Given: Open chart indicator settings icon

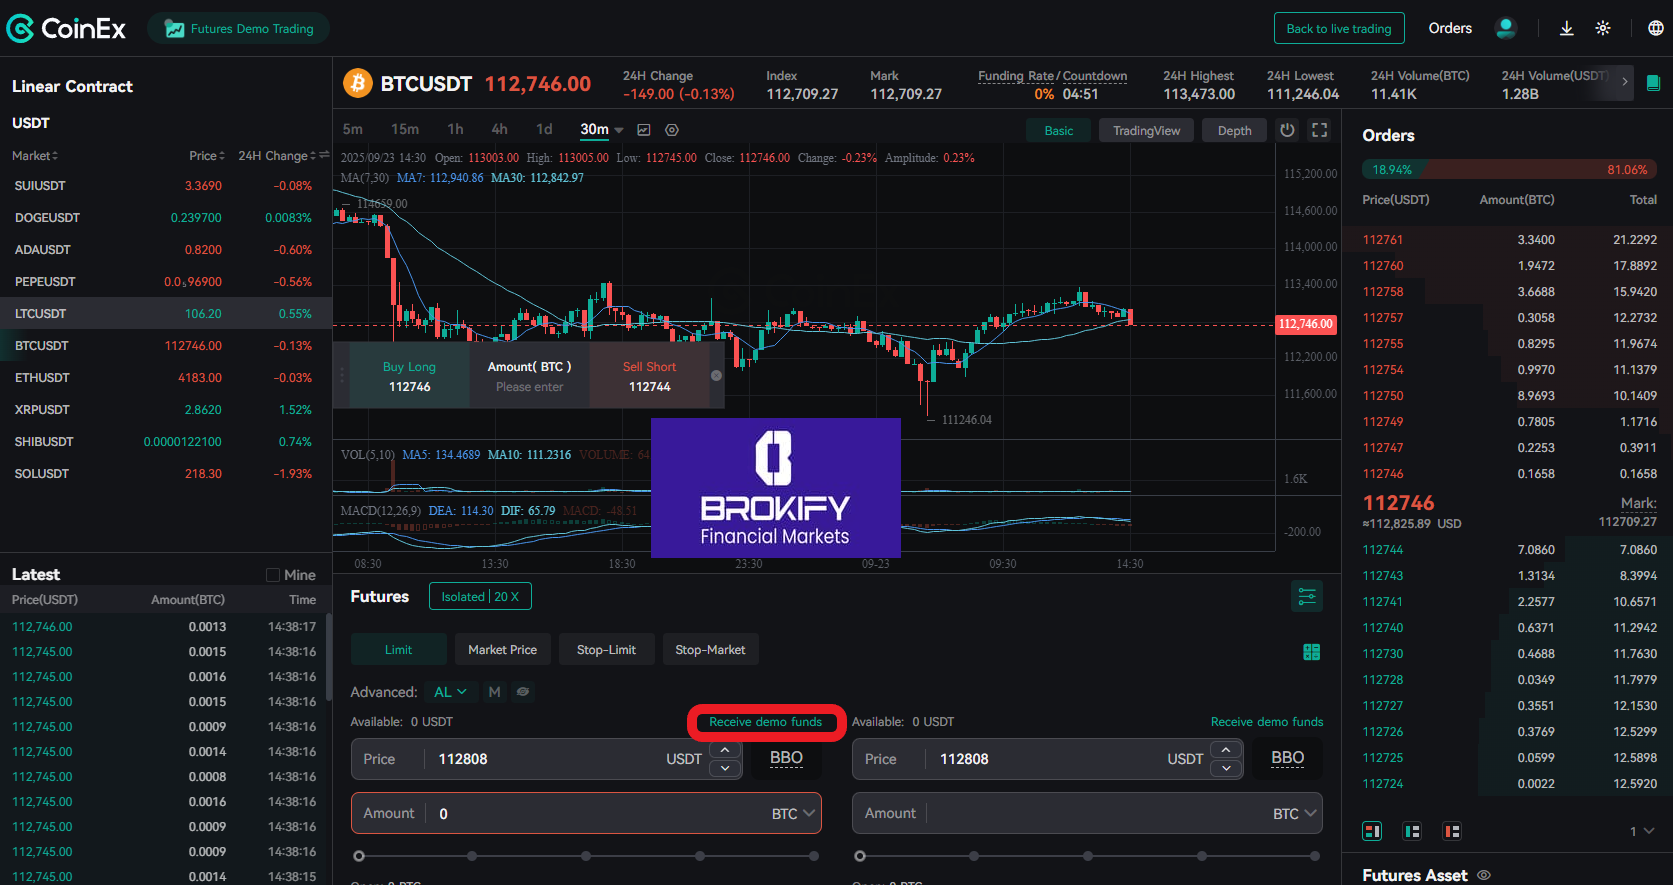Looking at the screenshot, I should tap(672, 130).
